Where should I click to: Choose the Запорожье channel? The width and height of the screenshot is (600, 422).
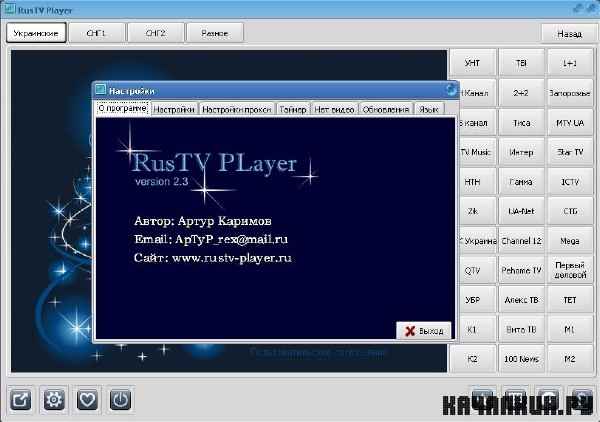(570, 93)
